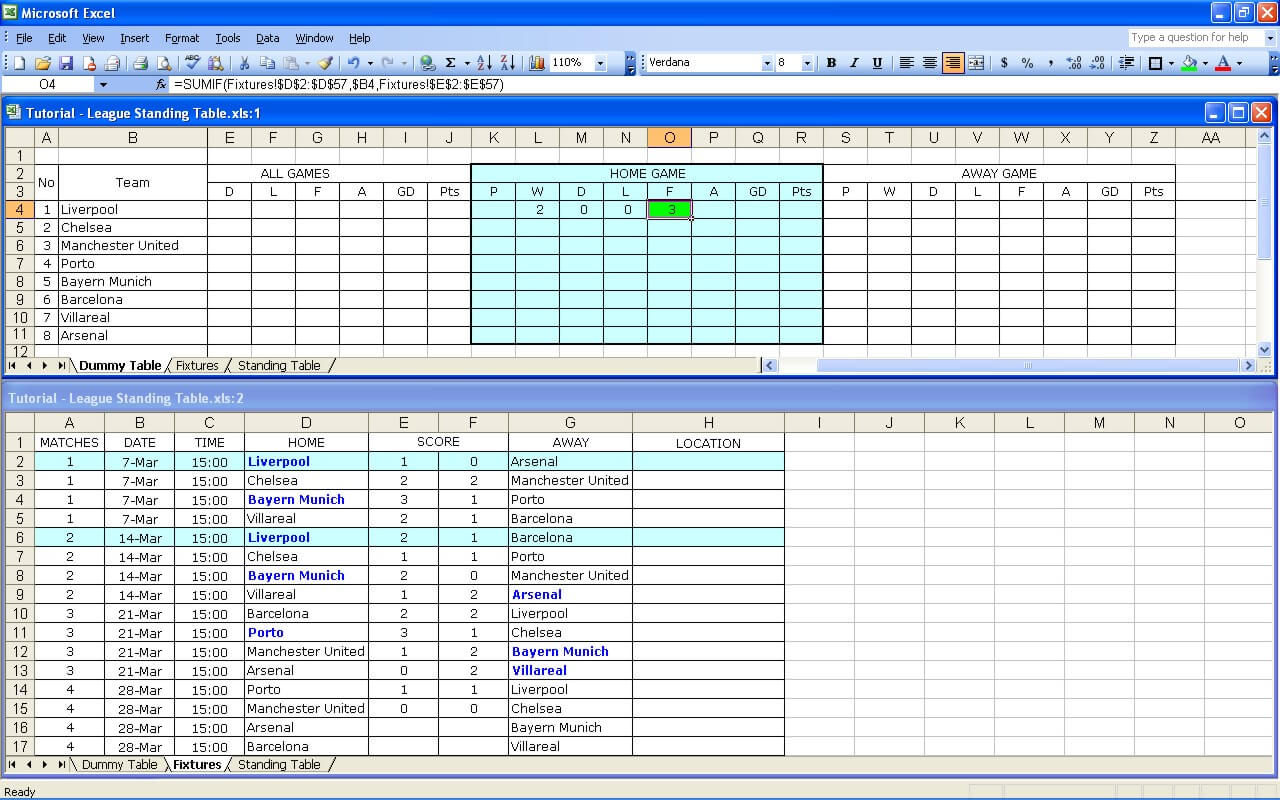Click the Merge and Center icon
Viewport: 1280px width, 800px height.
click(976, 63)
